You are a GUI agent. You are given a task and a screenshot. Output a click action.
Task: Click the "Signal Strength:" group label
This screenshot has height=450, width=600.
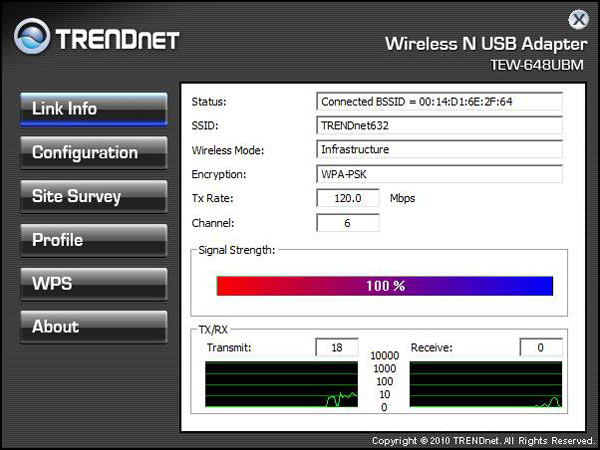237,250
